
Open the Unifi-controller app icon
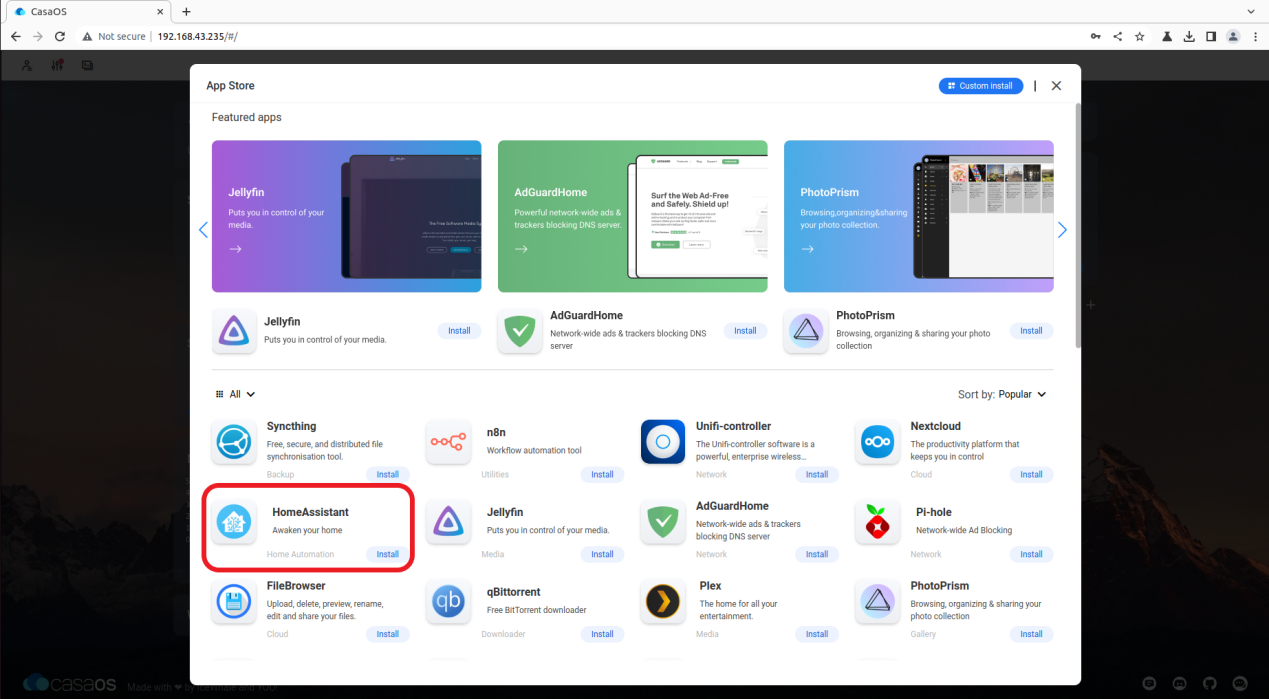pos(663,442)
